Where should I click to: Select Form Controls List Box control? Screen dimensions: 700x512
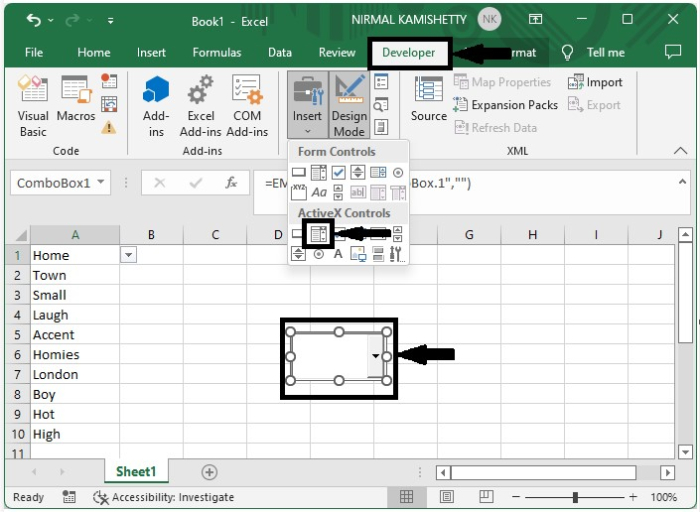pyautogui.click(x=378, y=172)
